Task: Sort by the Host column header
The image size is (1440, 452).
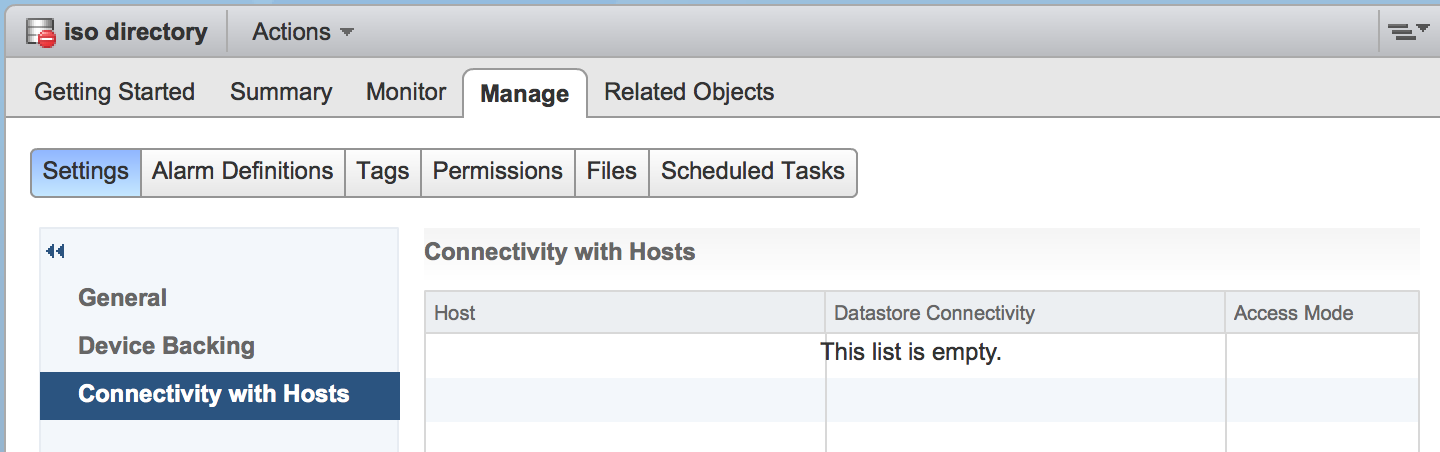Action: pos(625,313)
